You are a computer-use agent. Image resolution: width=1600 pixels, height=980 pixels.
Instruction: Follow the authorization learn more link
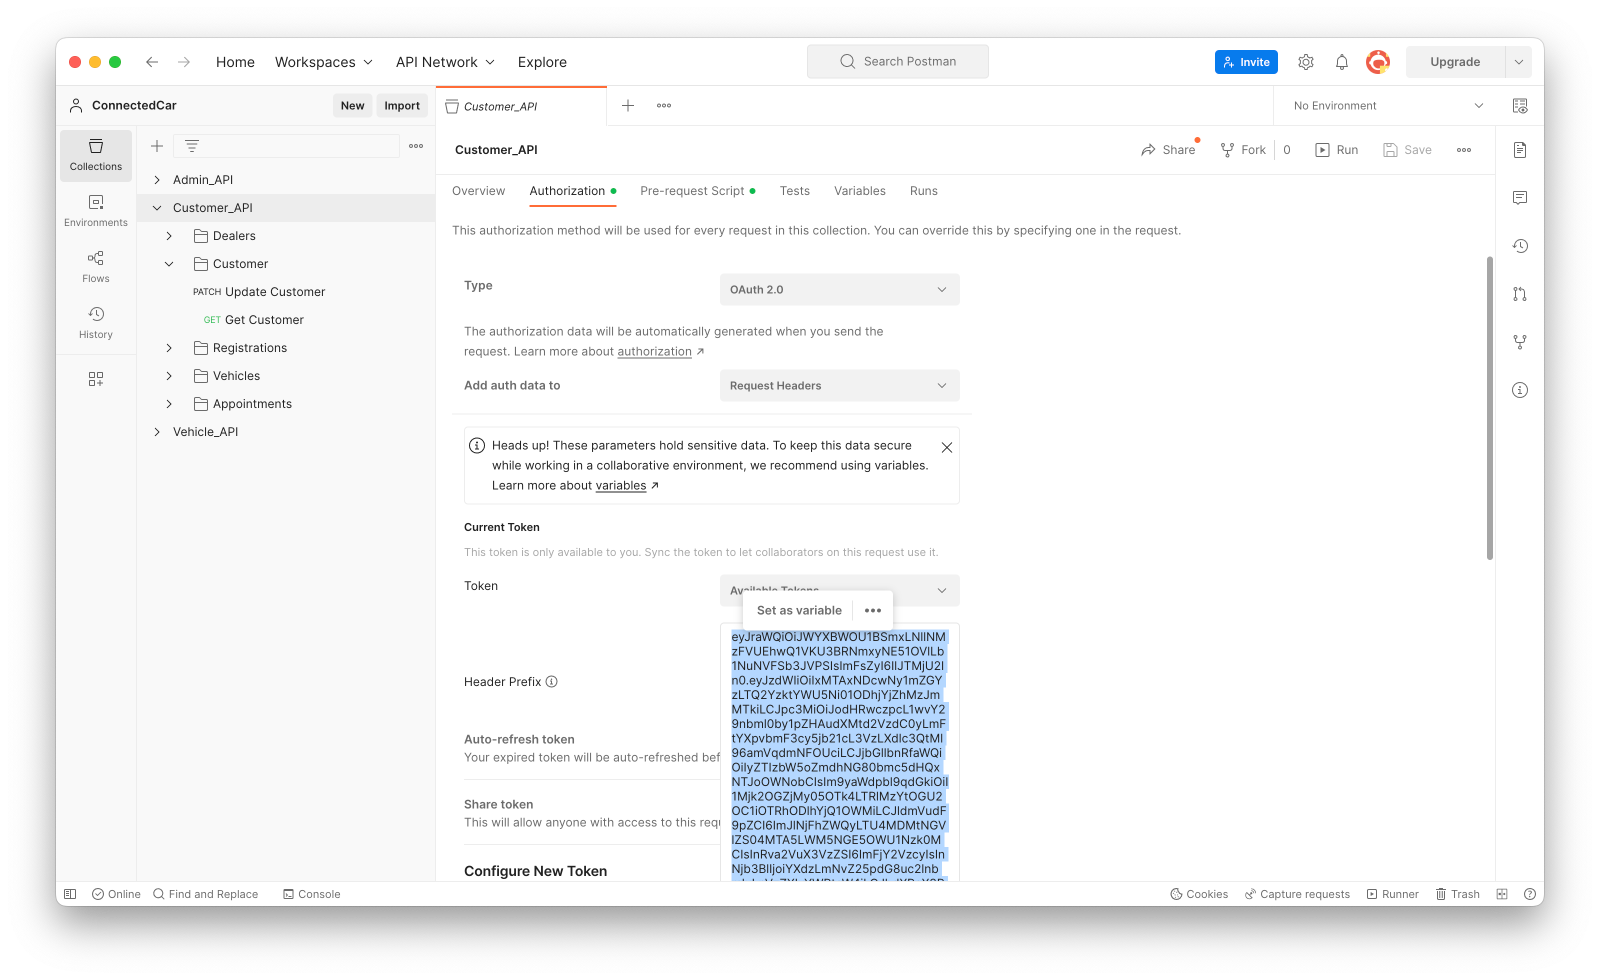(654, 352)
